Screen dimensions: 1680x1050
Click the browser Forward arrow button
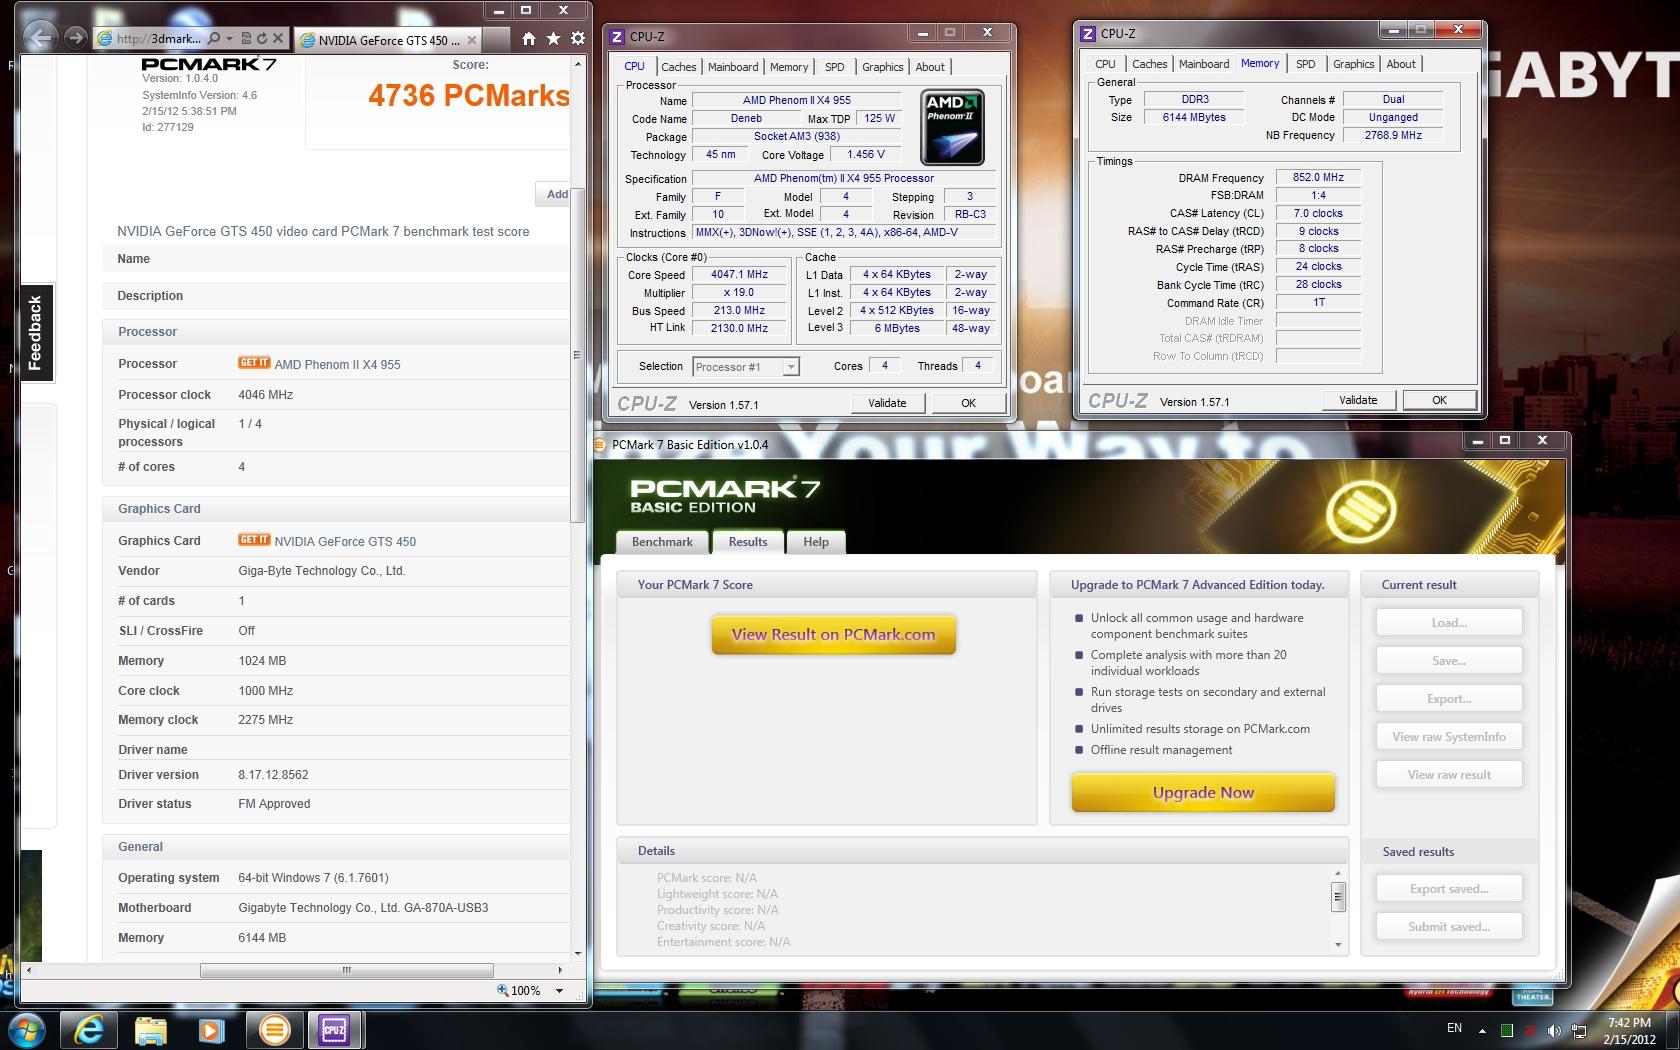(75, 38)
